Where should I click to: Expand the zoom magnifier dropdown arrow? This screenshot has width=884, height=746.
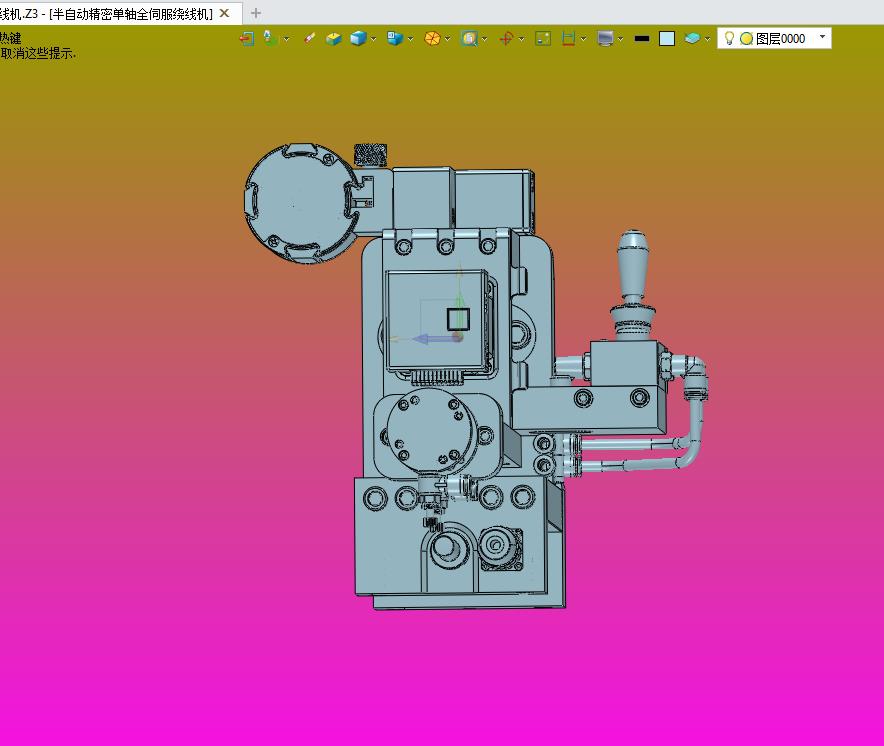point(484,39)
